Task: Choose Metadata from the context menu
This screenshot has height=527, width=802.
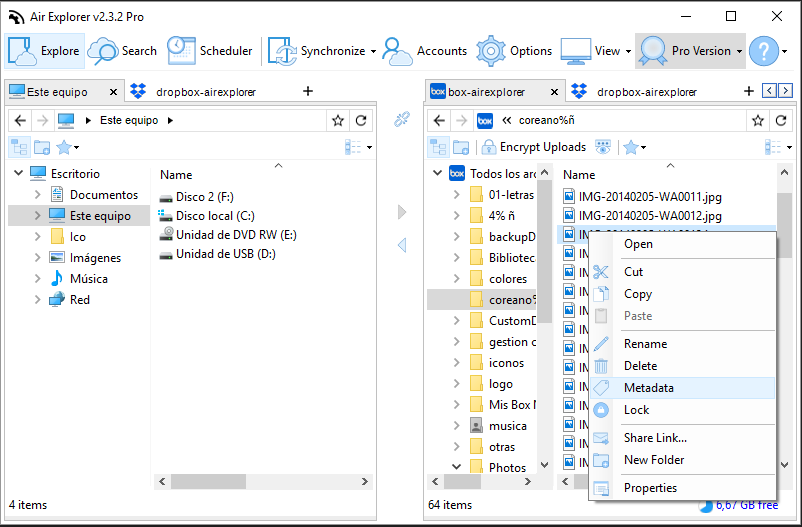Action: (682, 388)
